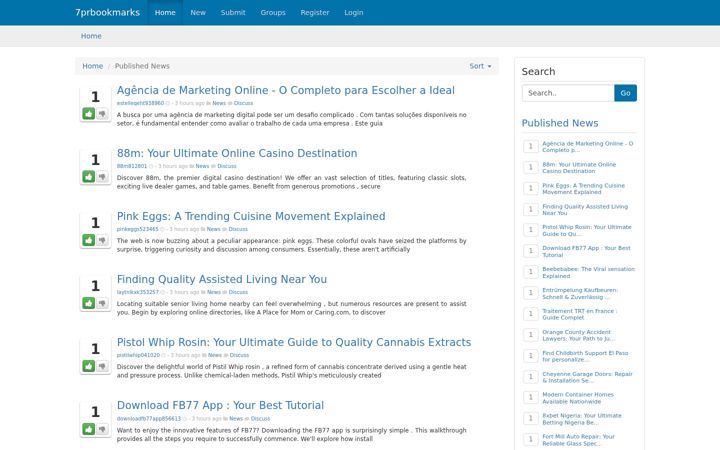This screenshot has width=720, height=450.
Task: Open the Register page
Action: click(315, 12)
